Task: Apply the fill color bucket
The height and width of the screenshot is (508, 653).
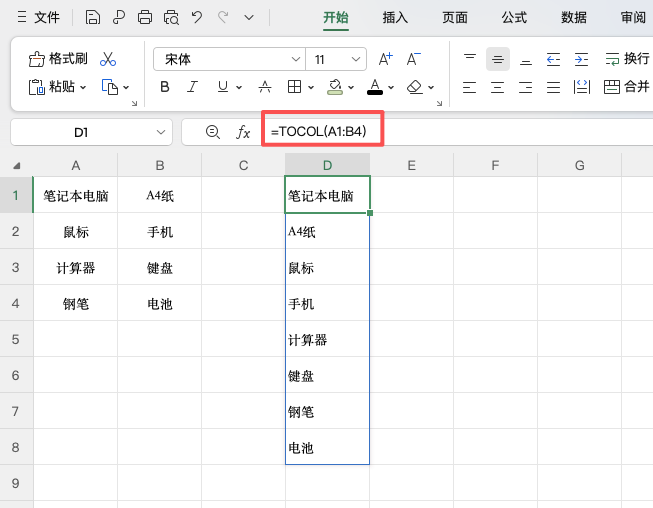Action: (335, 87)
